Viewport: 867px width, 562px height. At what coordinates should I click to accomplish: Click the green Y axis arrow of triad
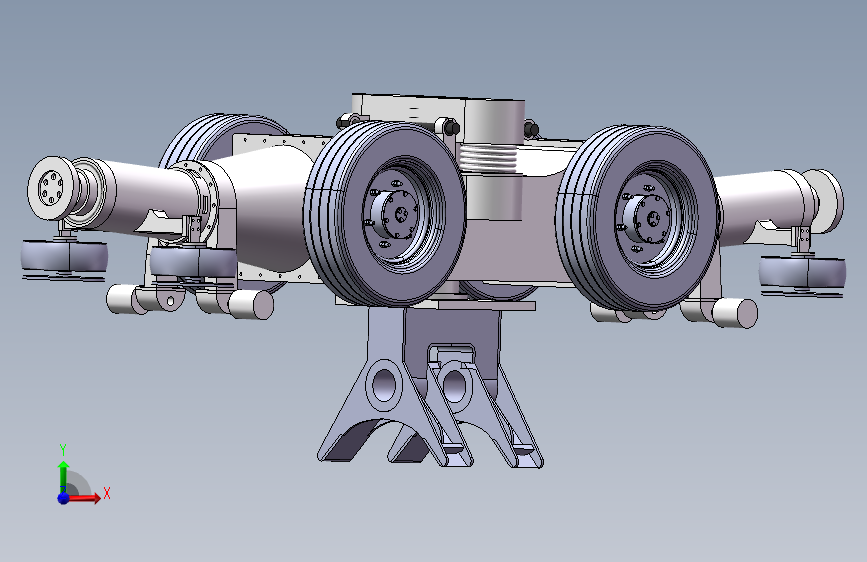click(x=63, y=474)
